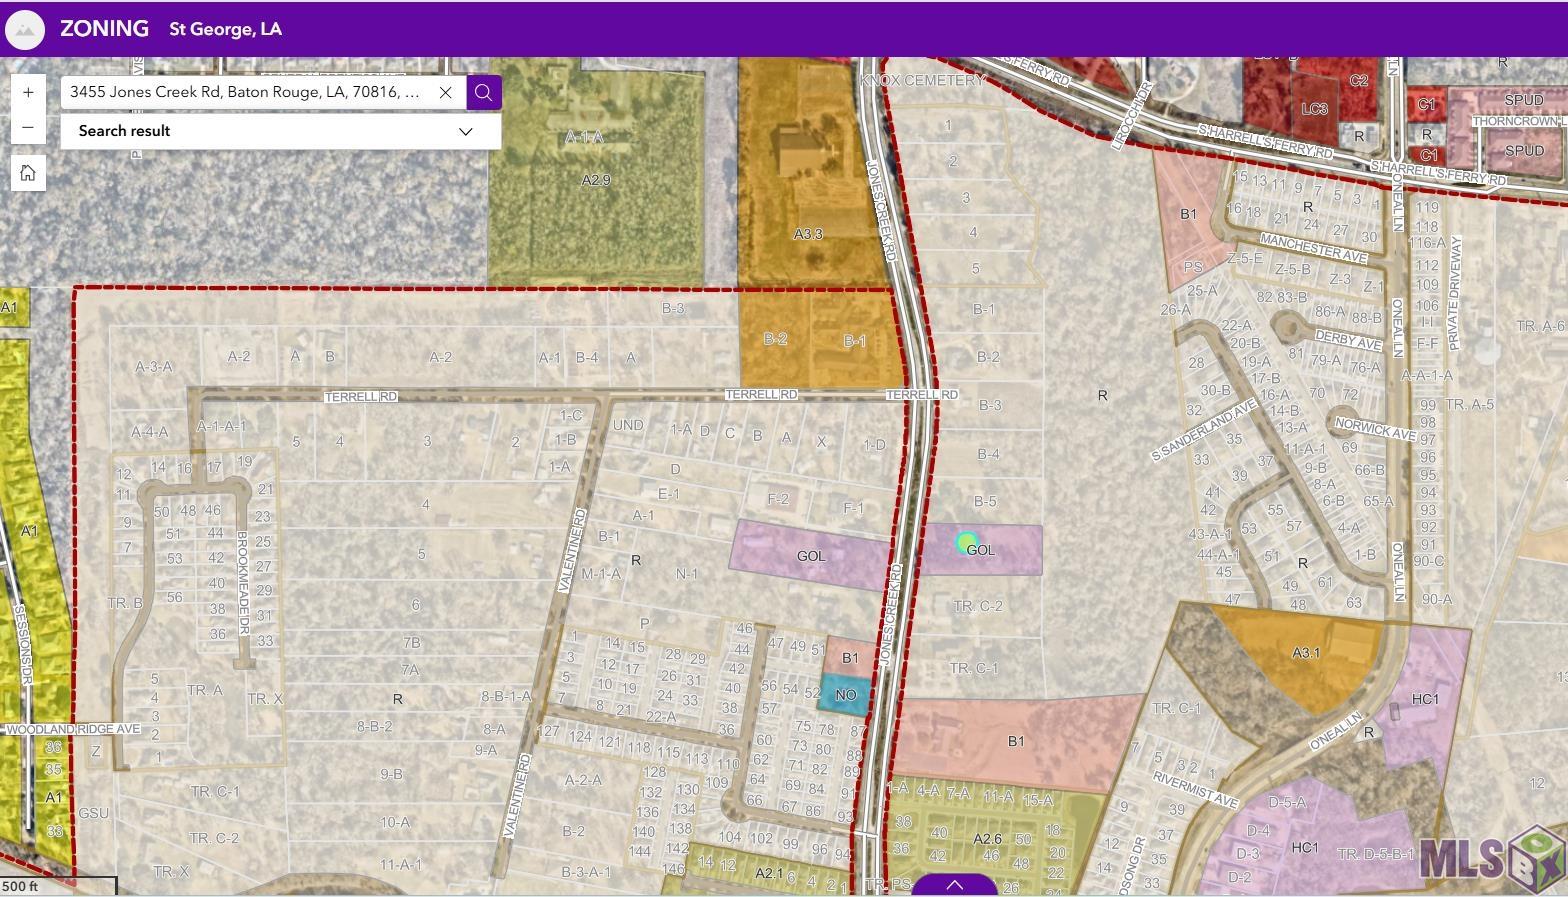Click the green location marker on map
The image size is (1568, 897).
(965, 543)
